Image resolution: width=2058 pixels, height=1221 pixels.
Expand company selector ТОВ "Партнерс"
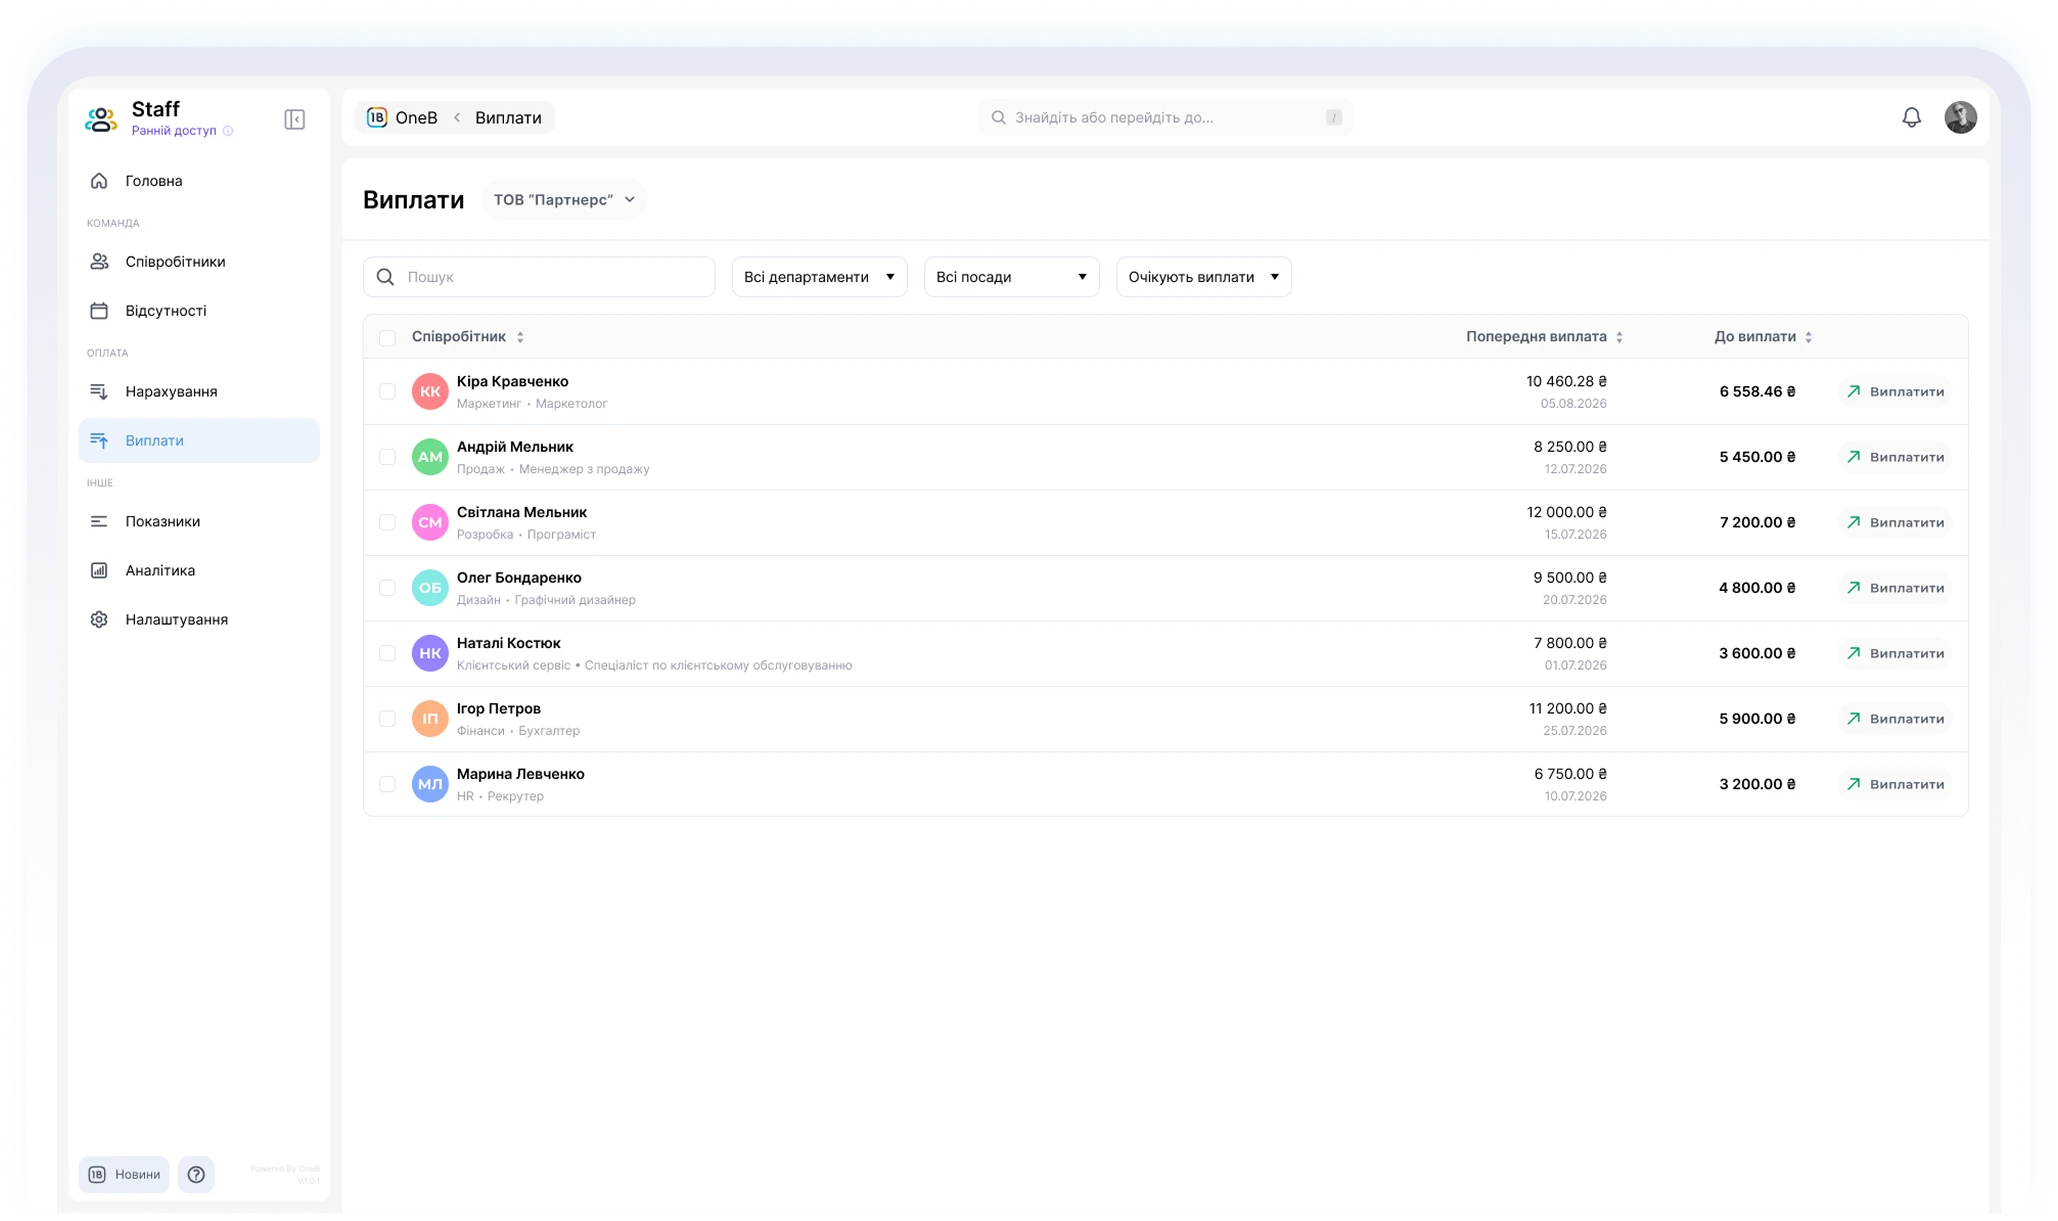point(564,199)
